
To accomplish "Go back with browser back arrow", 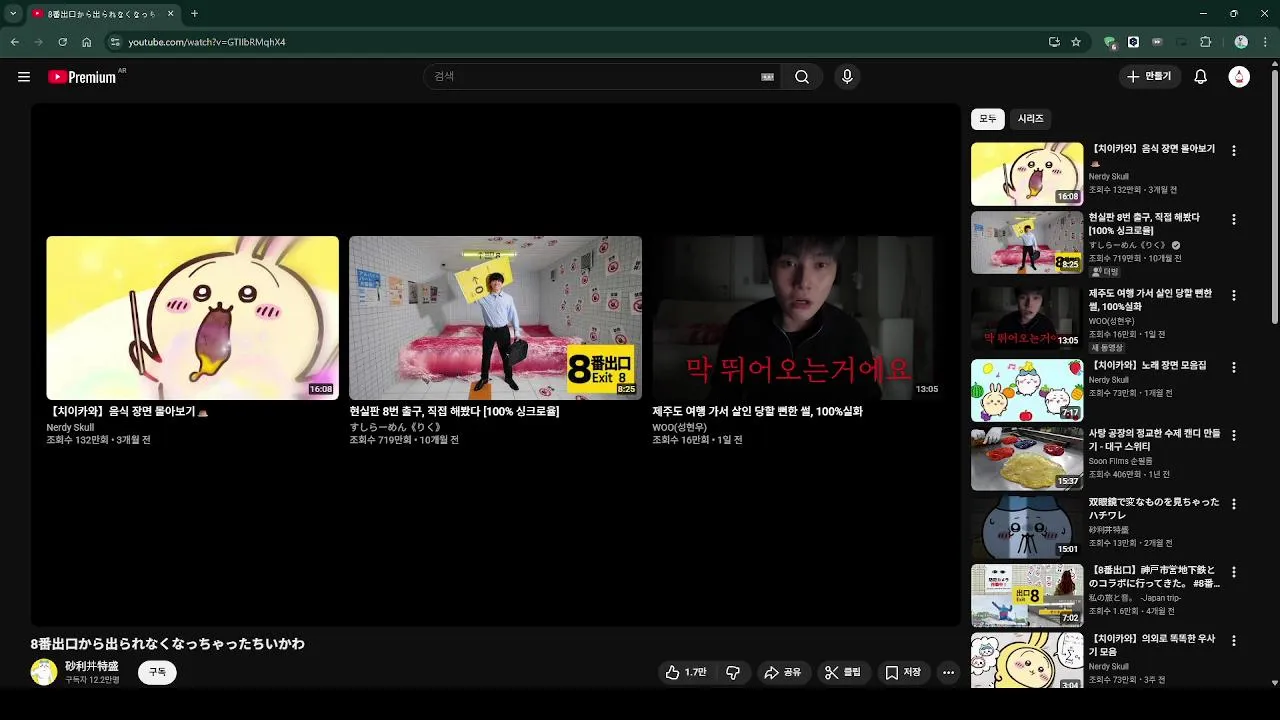I will point(15,42).
